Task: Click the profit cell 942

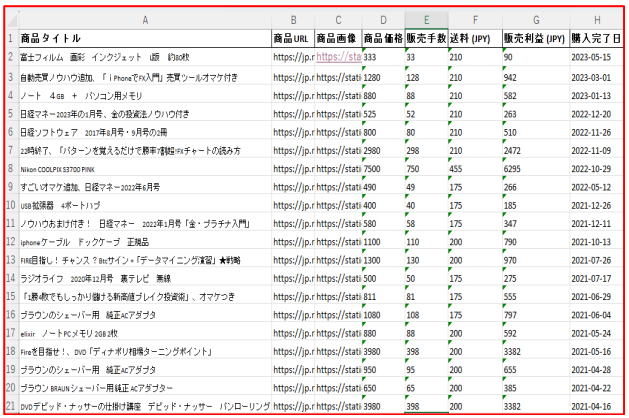Action: pos(536,77)
